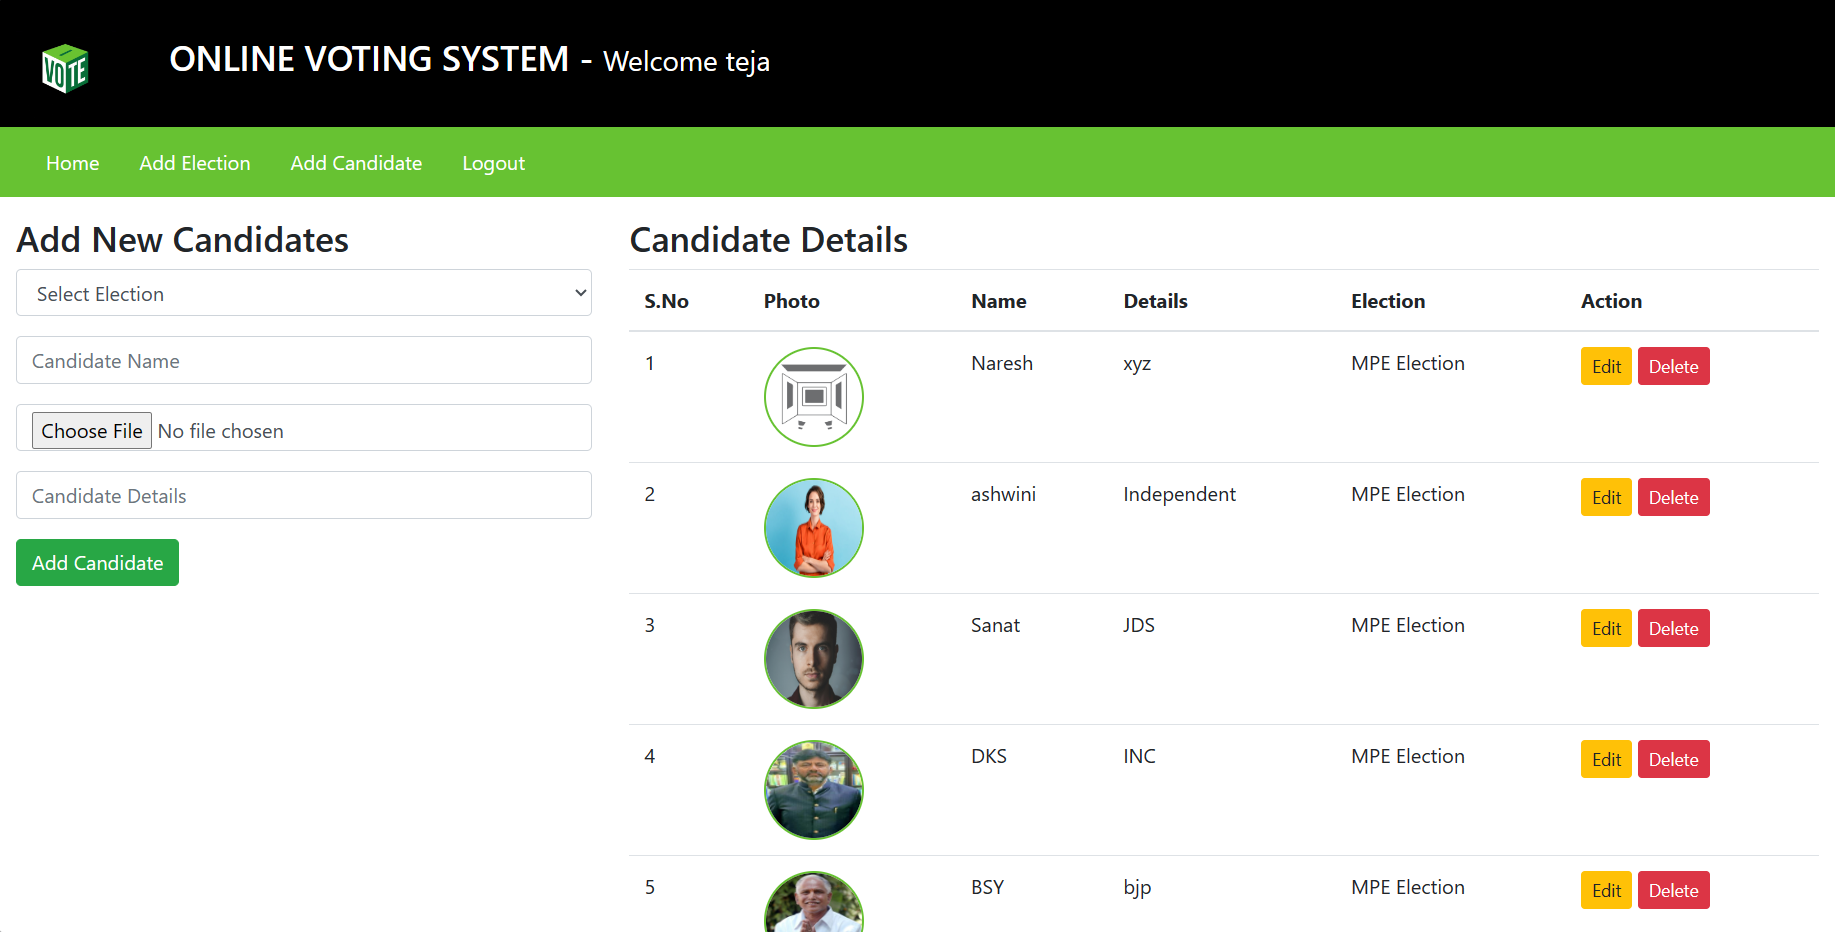
Task: Click the 'Action' column header
Action: point(1611,301)
